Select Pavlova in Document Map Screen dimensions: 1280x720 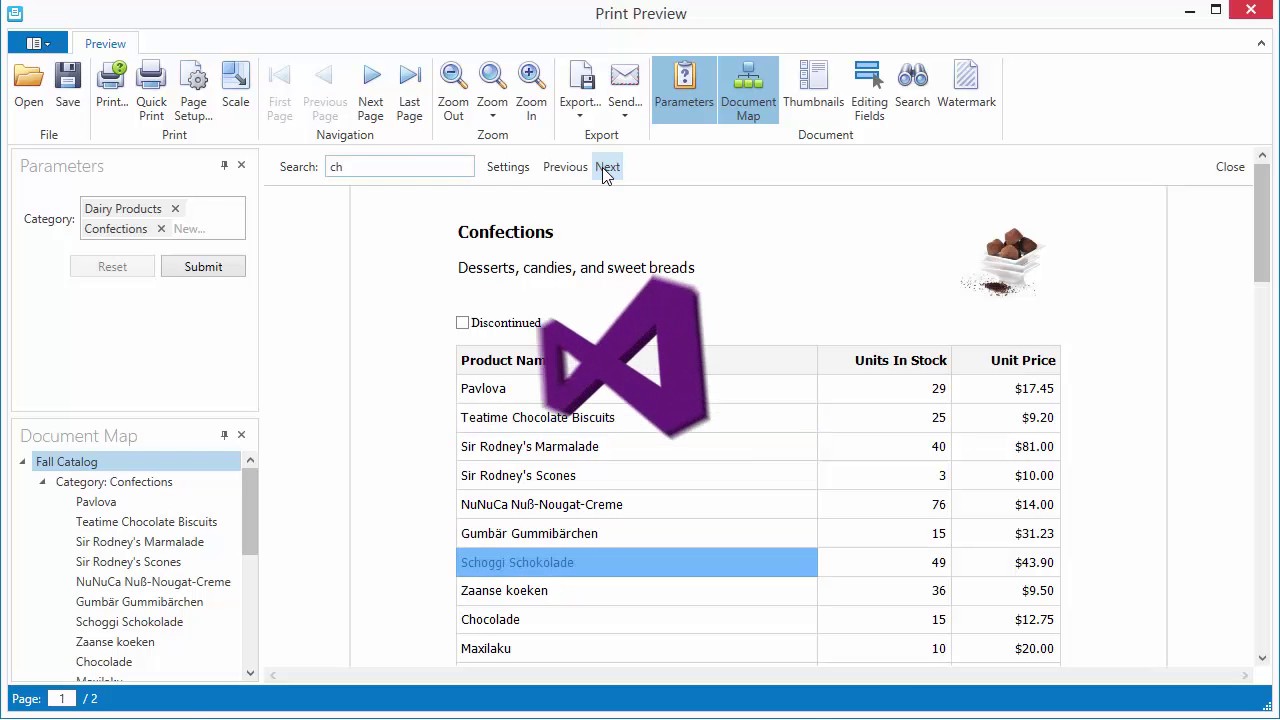tap(96, 502)
